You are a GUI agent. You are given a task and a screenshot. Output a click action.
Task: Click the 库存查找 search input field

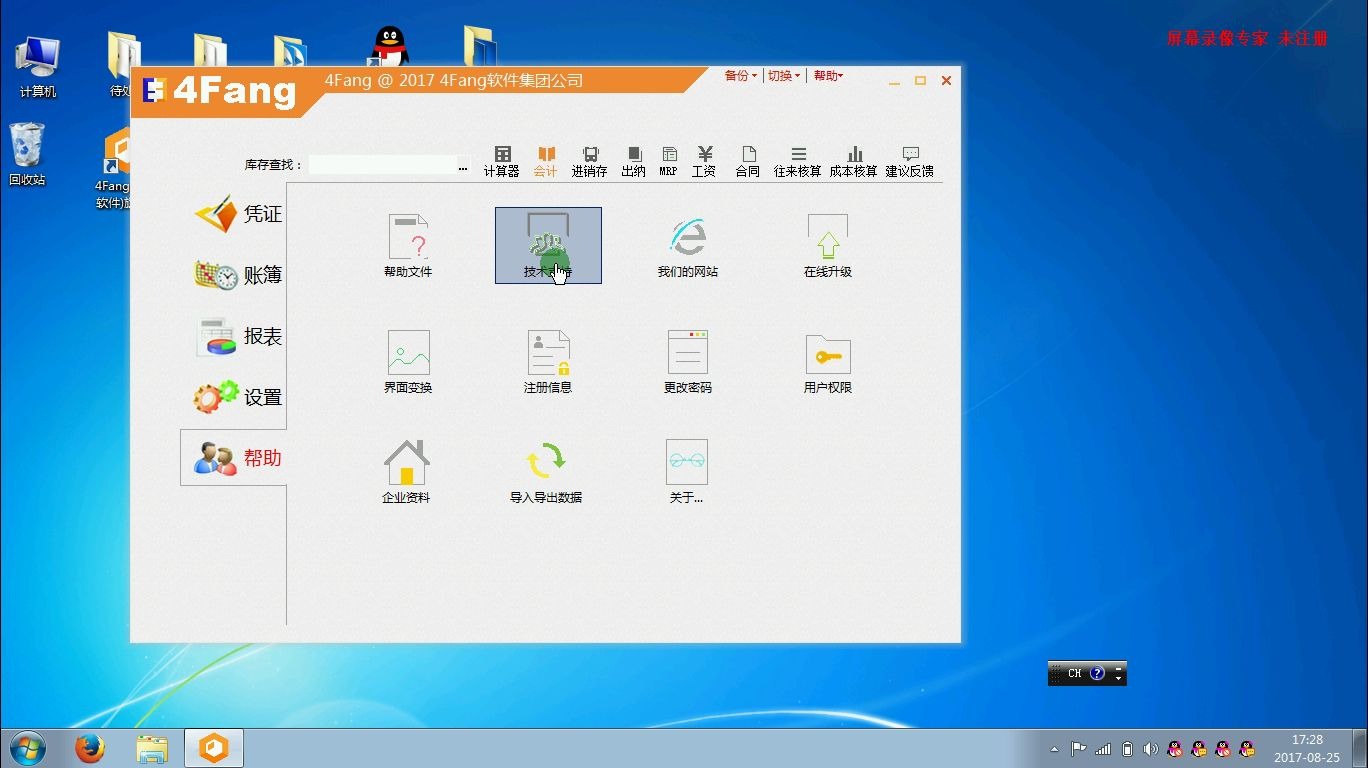point(383,165)
